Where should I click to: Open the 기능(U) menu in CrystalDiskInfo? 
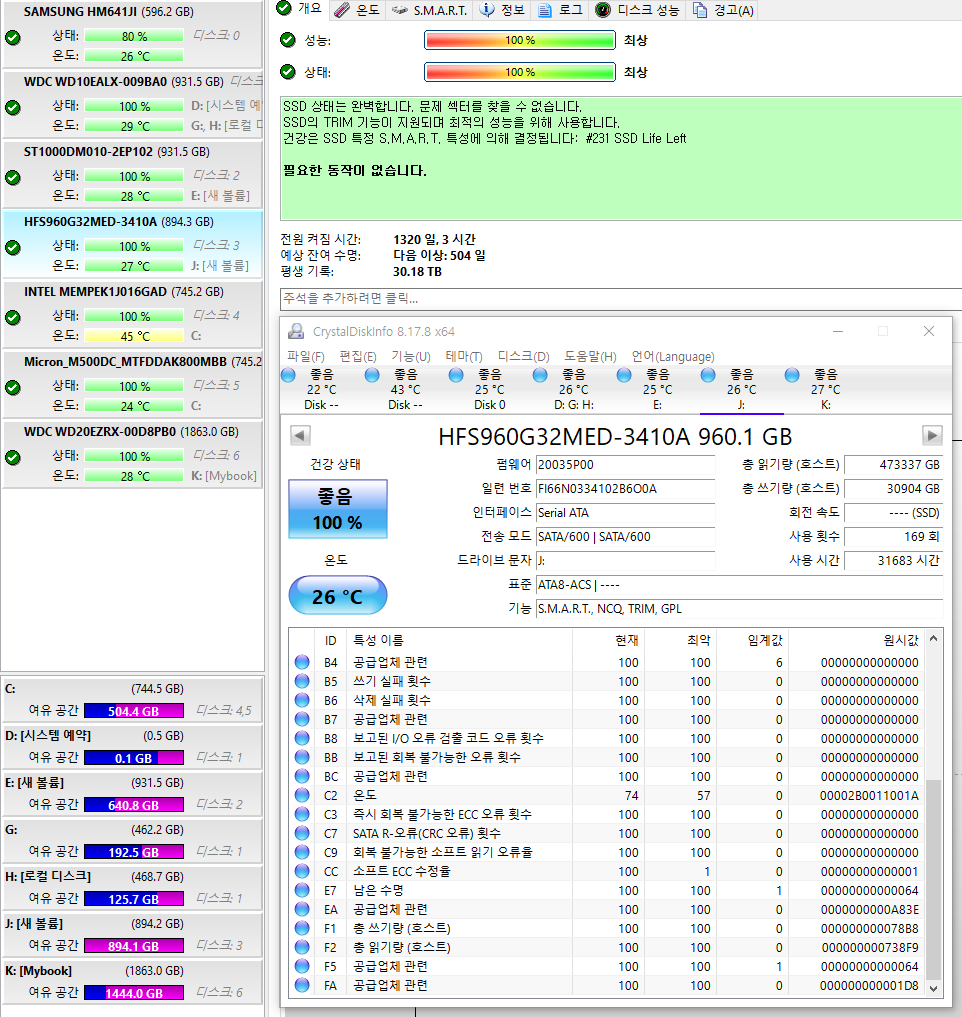[x=411, y=357]
